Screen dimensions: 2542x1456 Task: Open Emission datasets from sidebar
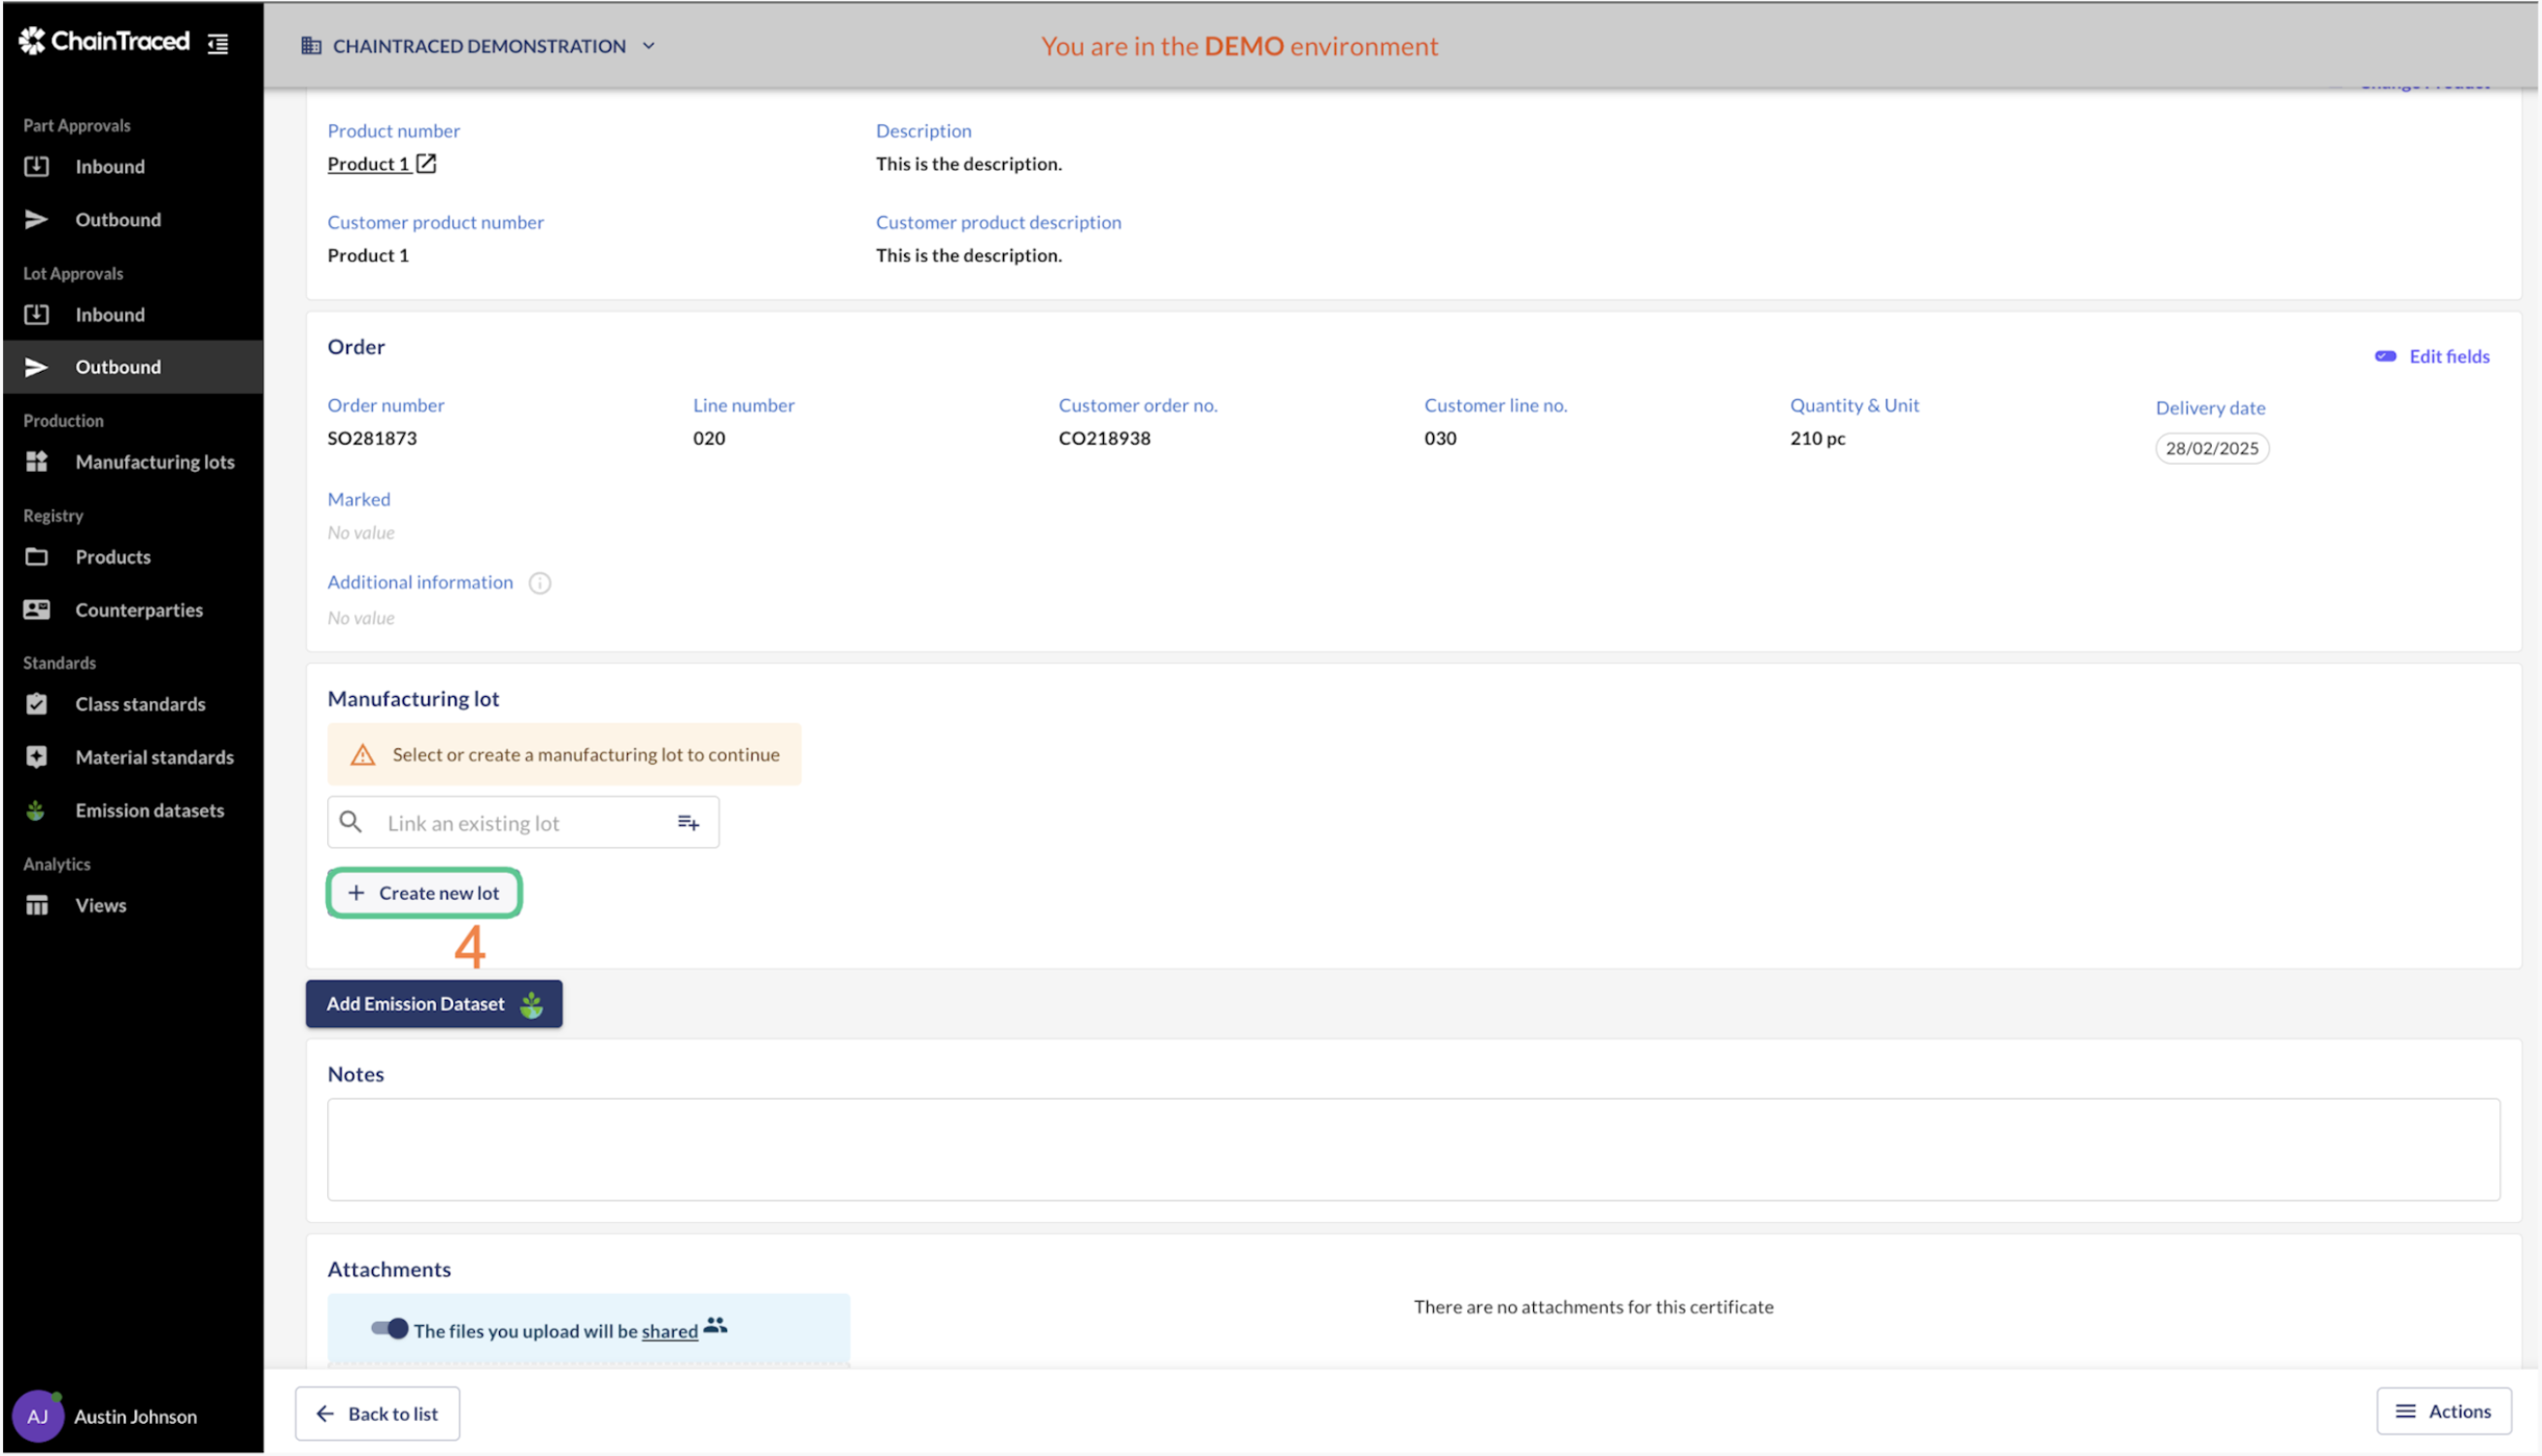click(149, 810)
